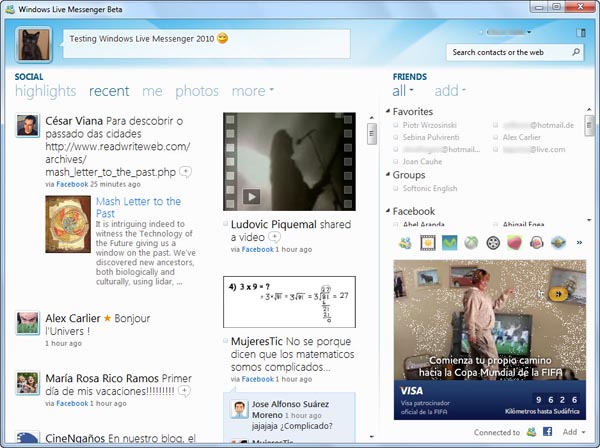Expand the 'add' dropdown under Friends
Screen dimensions: 600x448
[450, 91]
